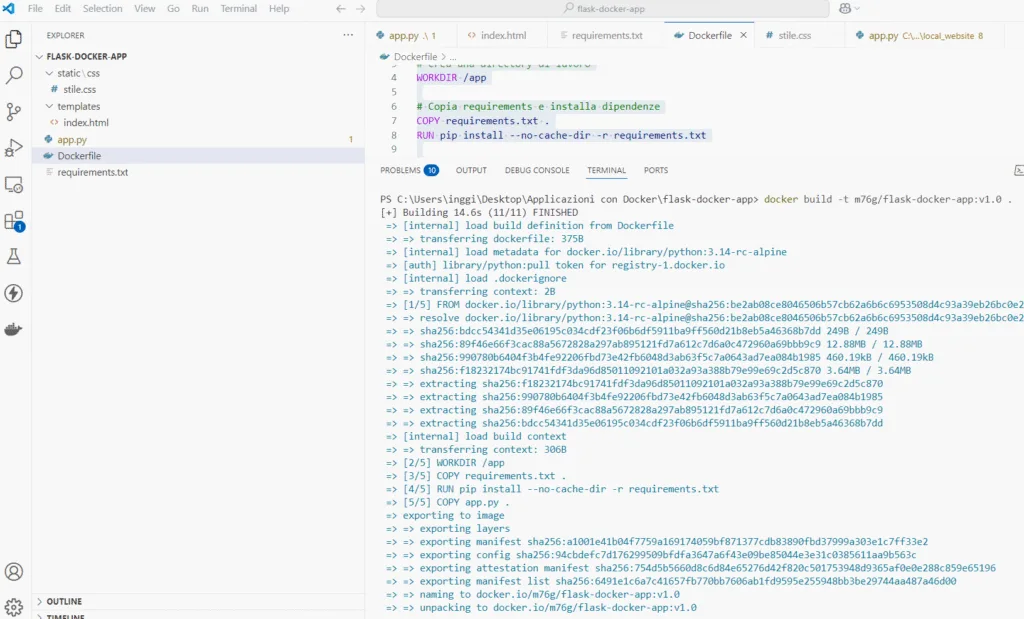Image resolution: width=1024 pixels, height=619 pixels.
Task: Open the Help menu
Action: 279,8
